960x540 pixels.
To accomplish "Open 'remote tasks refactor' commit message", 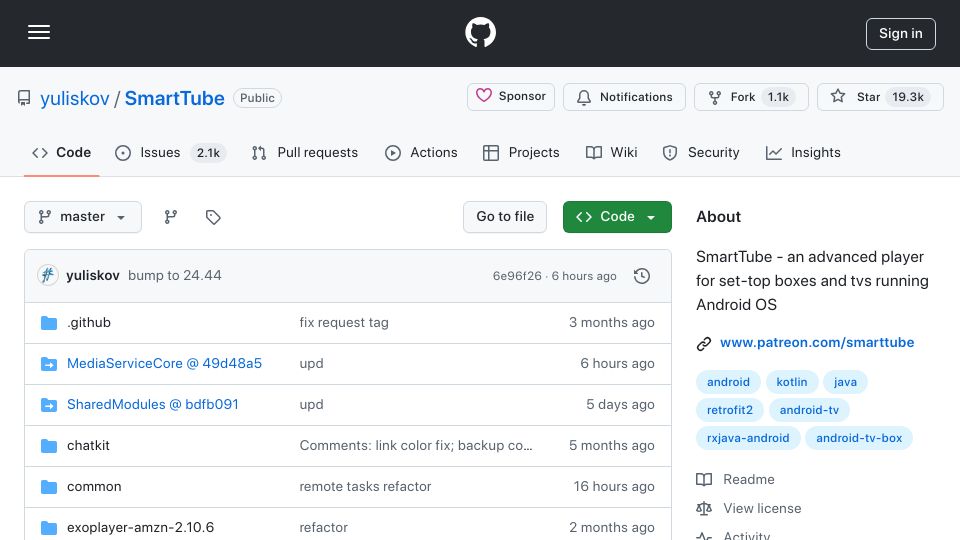I will (365, 487).
